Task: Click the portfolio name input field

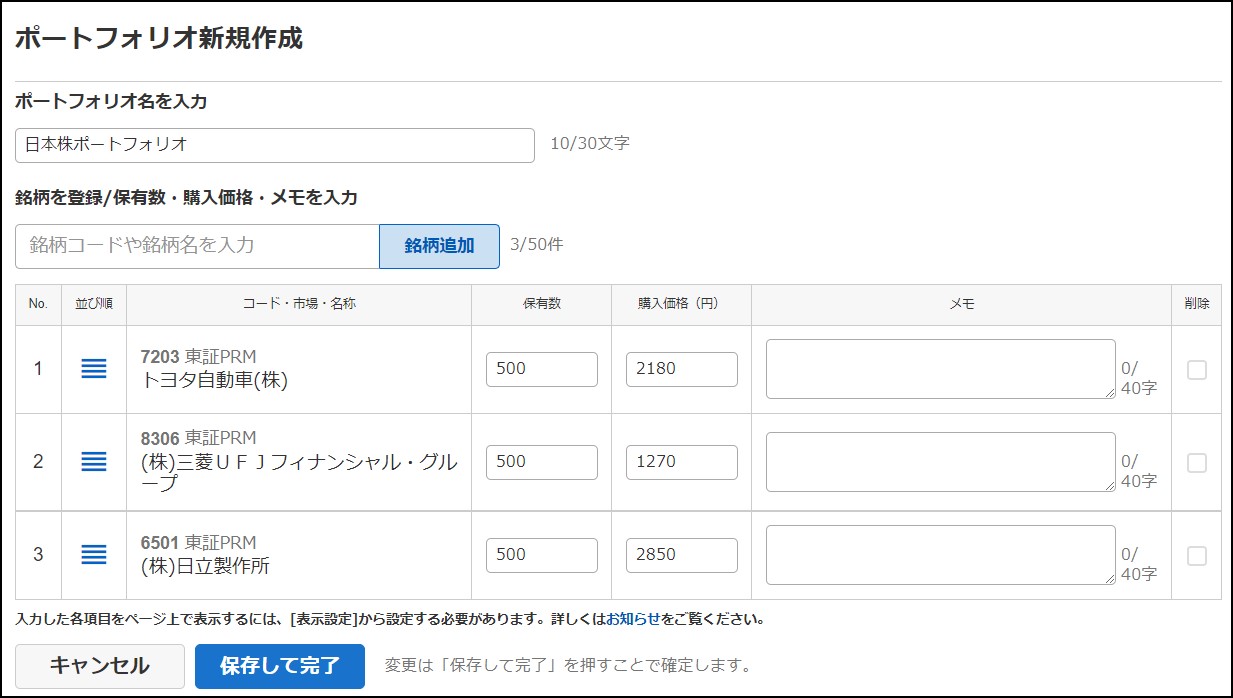Action: [x=274, y=145]
